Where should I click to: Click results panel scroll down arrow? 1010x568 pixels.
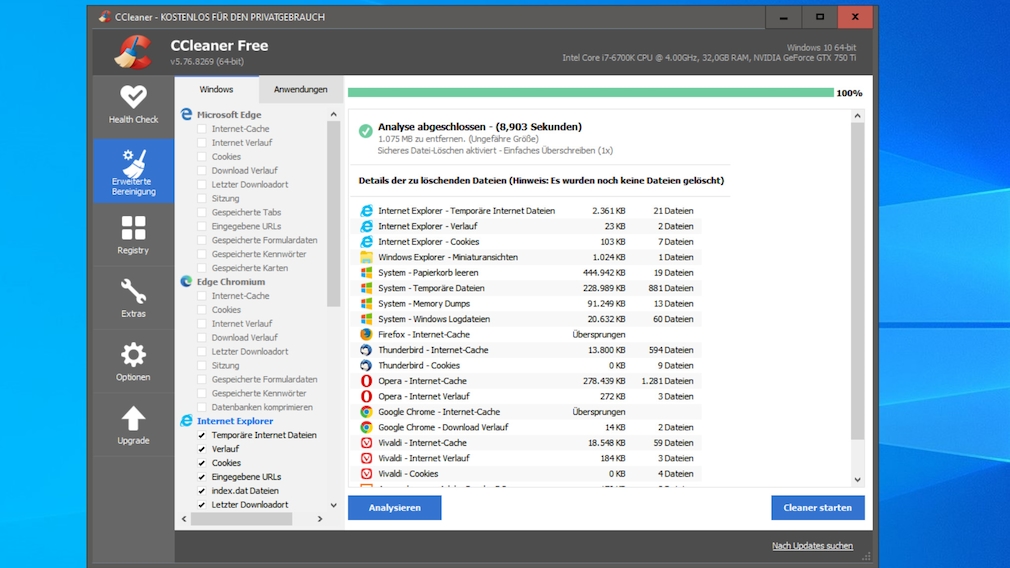click(857, 480)
